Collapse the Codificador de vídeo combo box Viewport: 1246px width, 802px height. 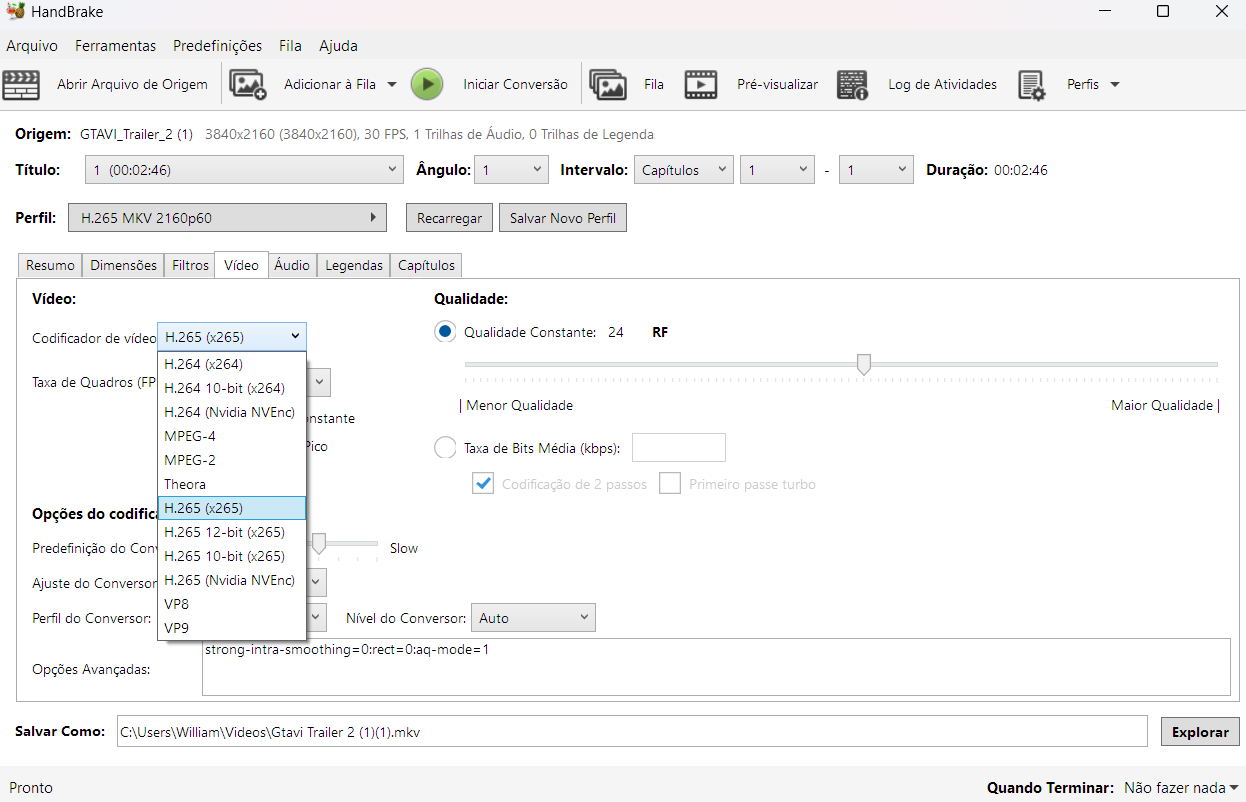(232, 337)
